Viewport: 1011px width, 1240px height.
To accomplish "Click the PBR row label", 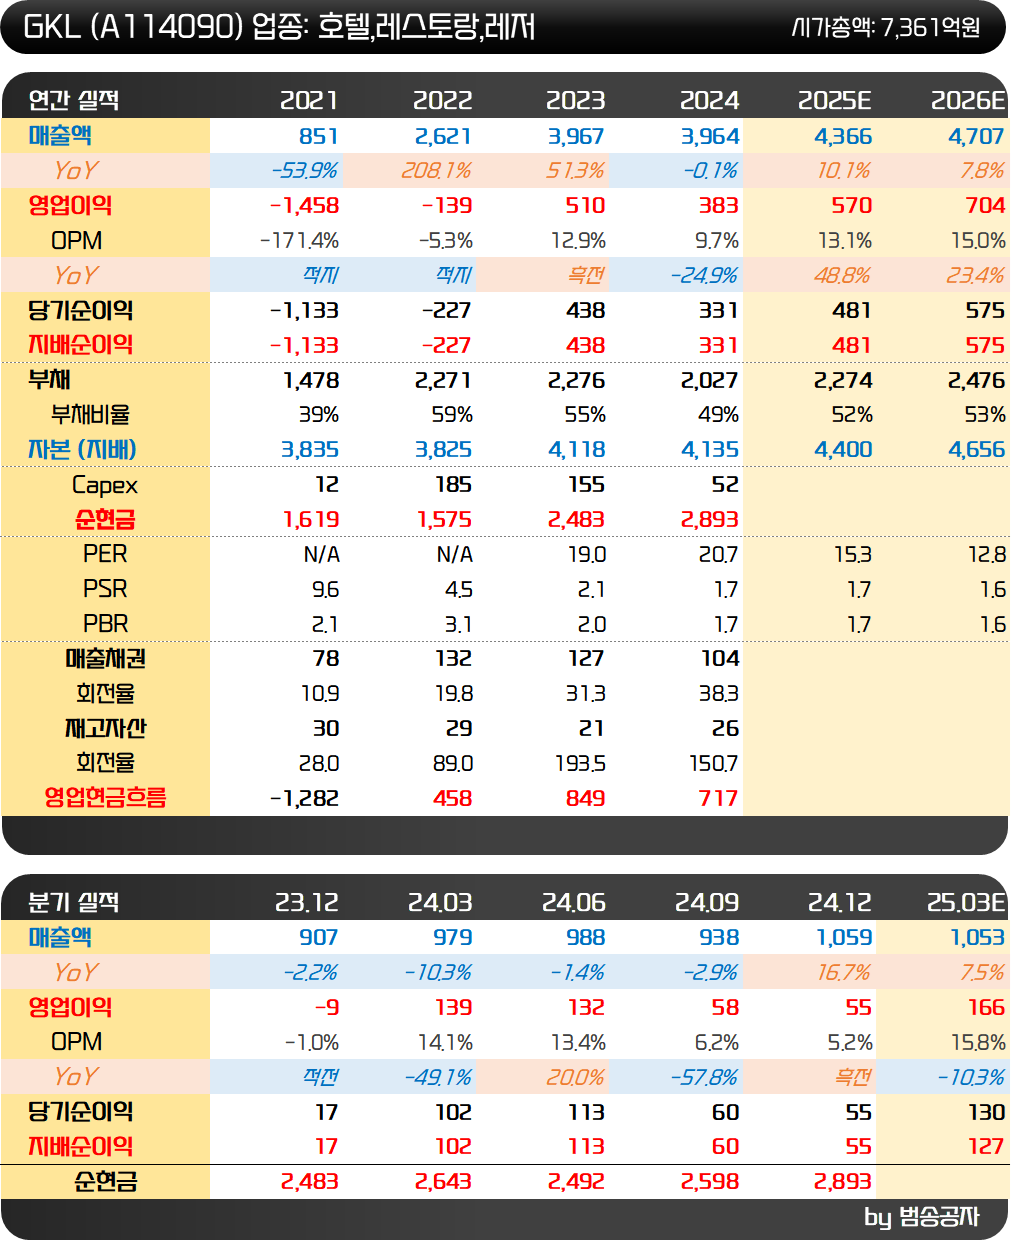I will click(x=105, y=624).
